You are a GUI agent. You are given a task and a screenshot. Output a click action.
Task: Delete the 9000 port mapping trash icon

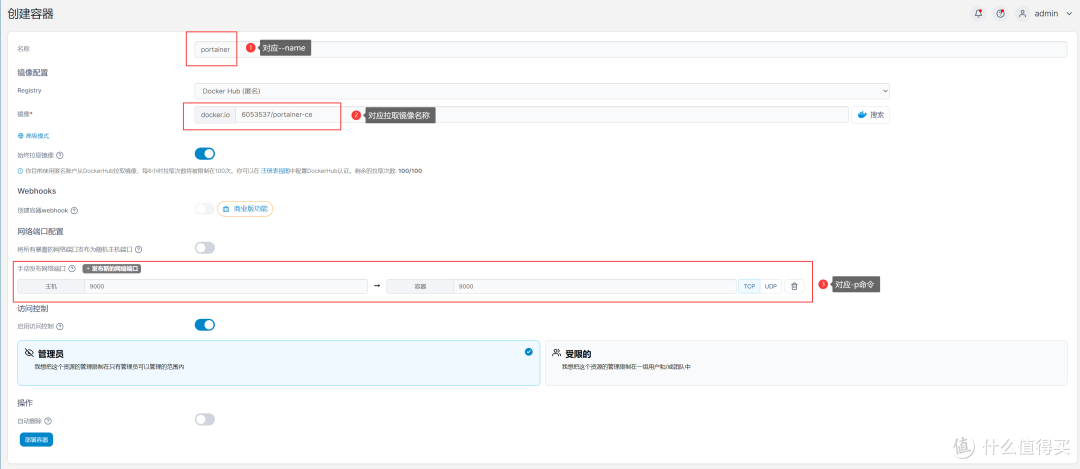pyautogui.click(x=794, y=286)
